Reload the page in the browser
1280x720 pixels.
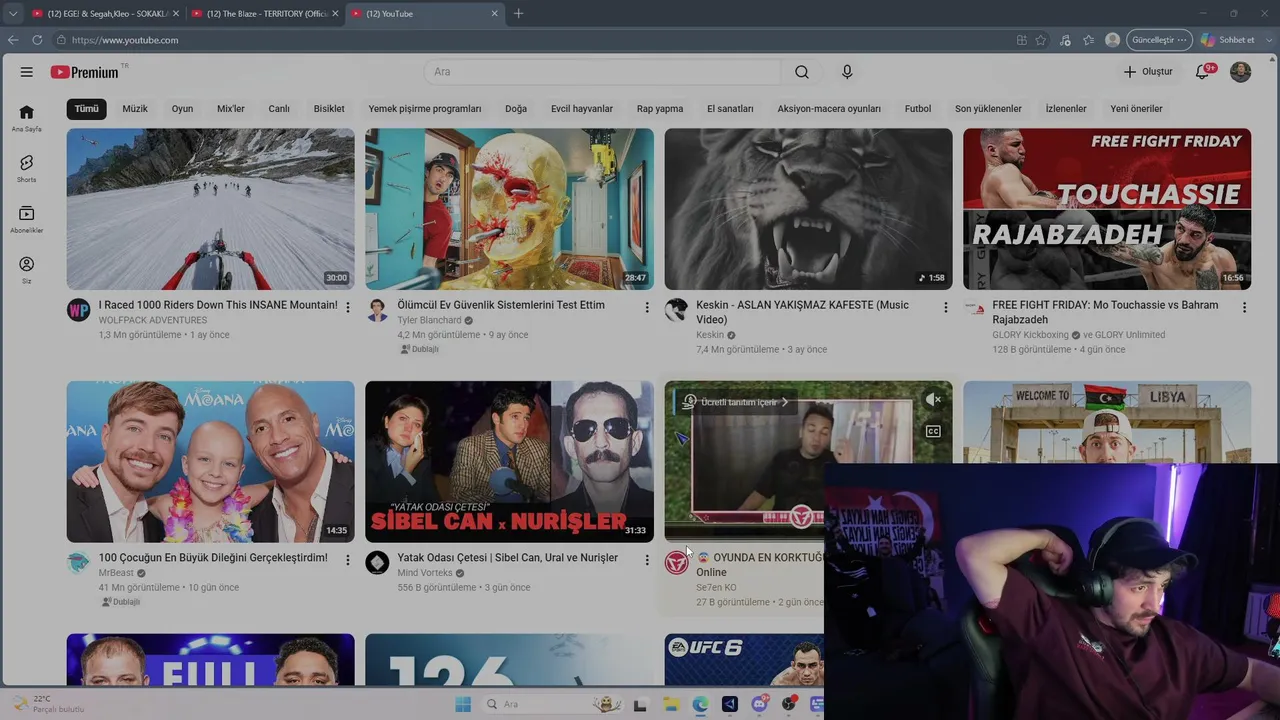[x=37, y=40]
